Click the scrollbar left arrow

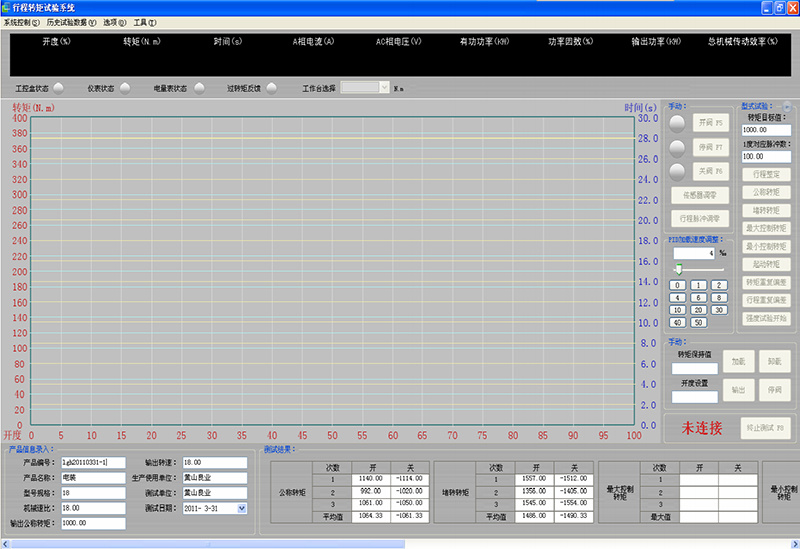[x=6, y=544]
